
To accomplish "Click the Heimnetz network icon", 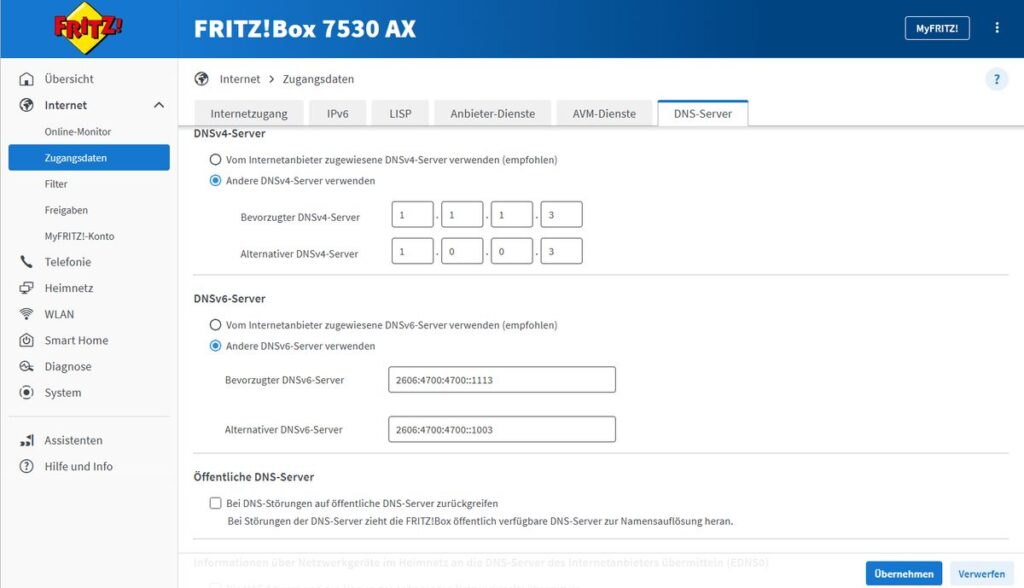I will [x=26, y=288].
